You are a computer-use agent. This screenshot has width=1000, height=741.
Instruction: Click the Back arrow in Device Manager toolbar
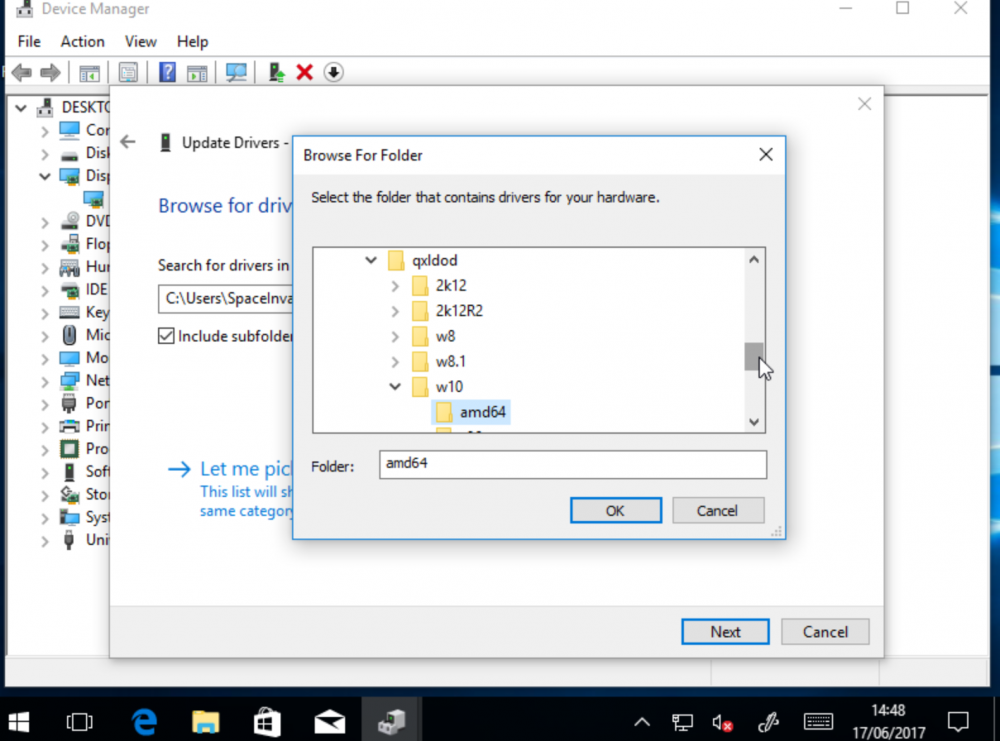tap(22, 73)
